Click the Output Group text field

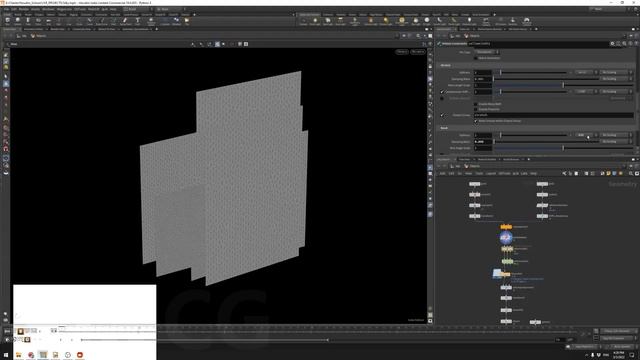(554, 115)
